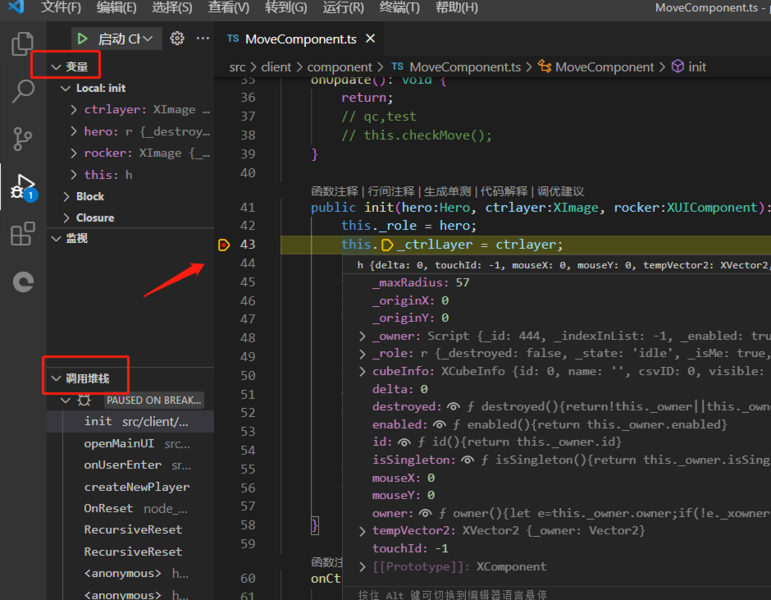Viewport: 771px width, 600px height.
Task: Select the init call stack frame
Action: 131,422
